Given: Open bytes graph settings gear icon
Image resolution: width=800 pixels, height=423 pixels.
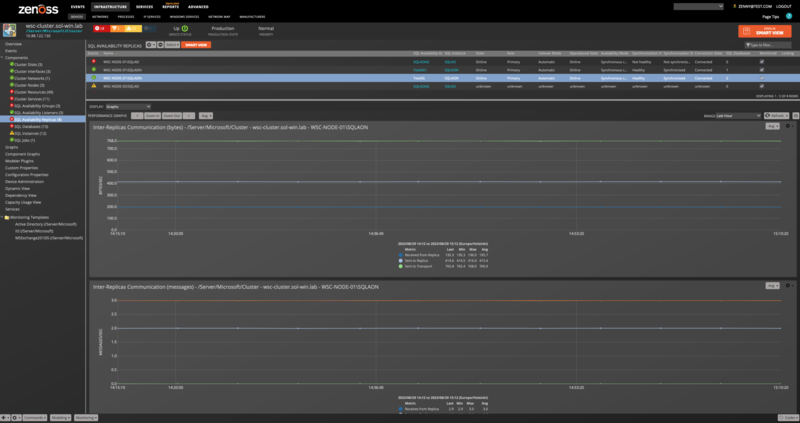Looking at the screenshot, I should [789, 126].
